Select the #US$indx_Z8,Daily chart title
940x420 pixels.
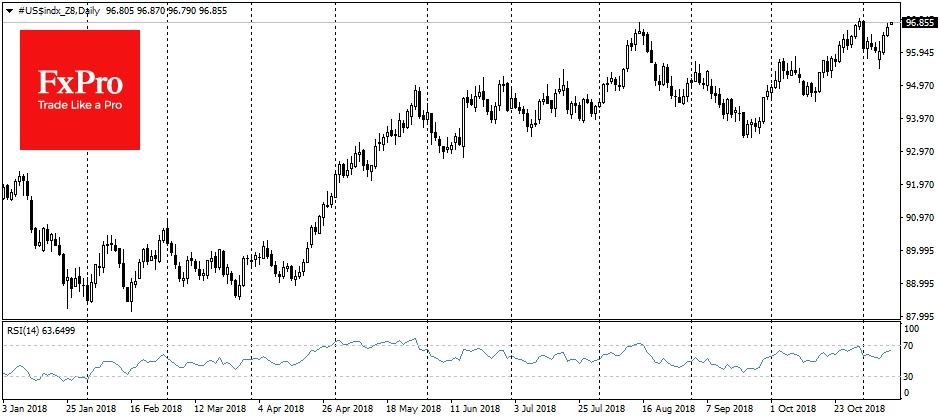coord(58,10)
